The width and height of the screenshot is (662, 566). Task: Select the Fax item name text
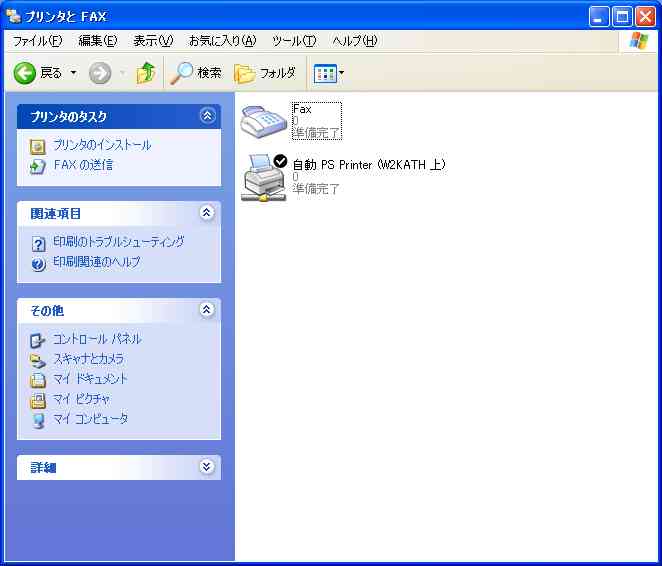(x=302, y=109)
